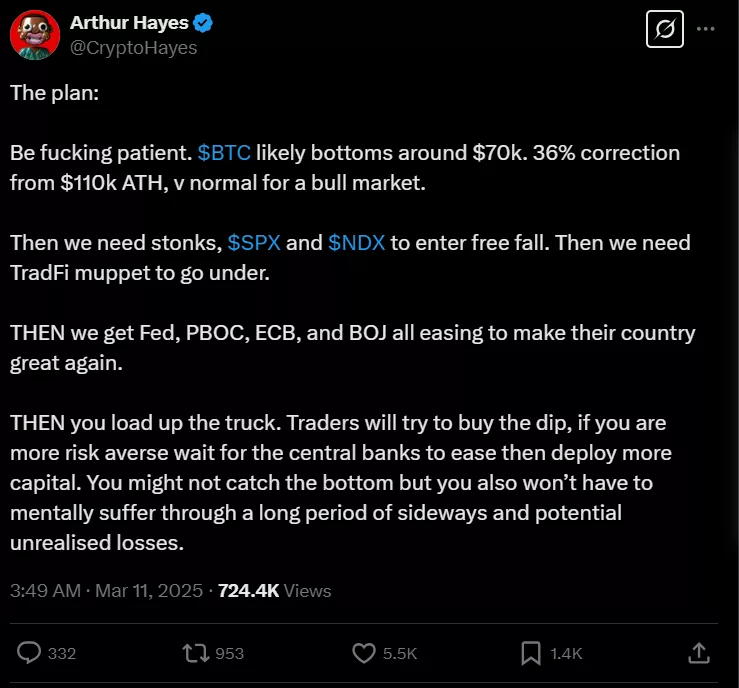Viewport: 739px width, 688px height.
Task: Open the share post icon
Action: pos(699,652)
